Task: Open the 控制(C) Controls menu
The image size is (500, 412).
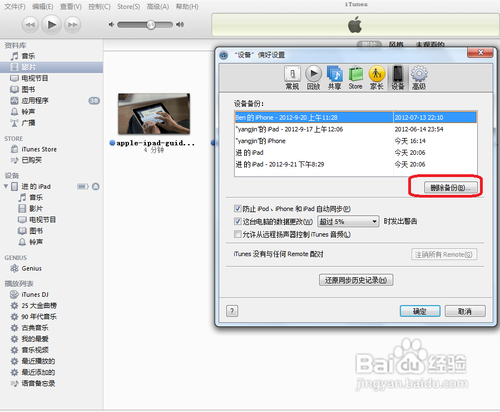Action: point(99,7)
